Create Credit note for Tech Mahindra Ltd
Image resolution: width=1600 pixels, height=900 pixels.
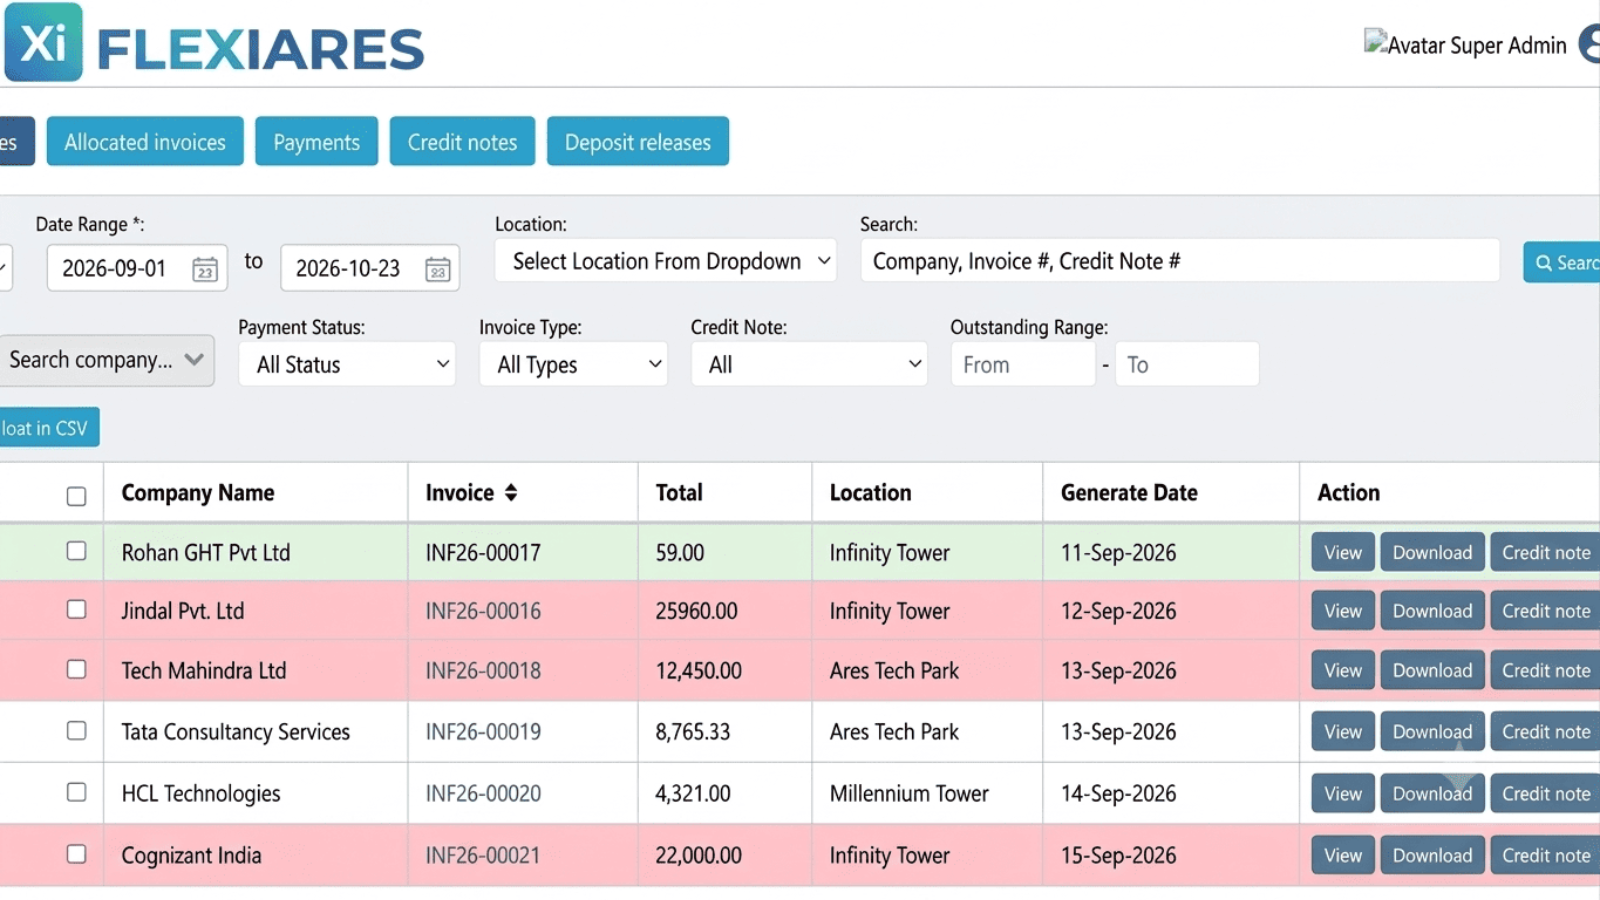[x=1545, y=670]
